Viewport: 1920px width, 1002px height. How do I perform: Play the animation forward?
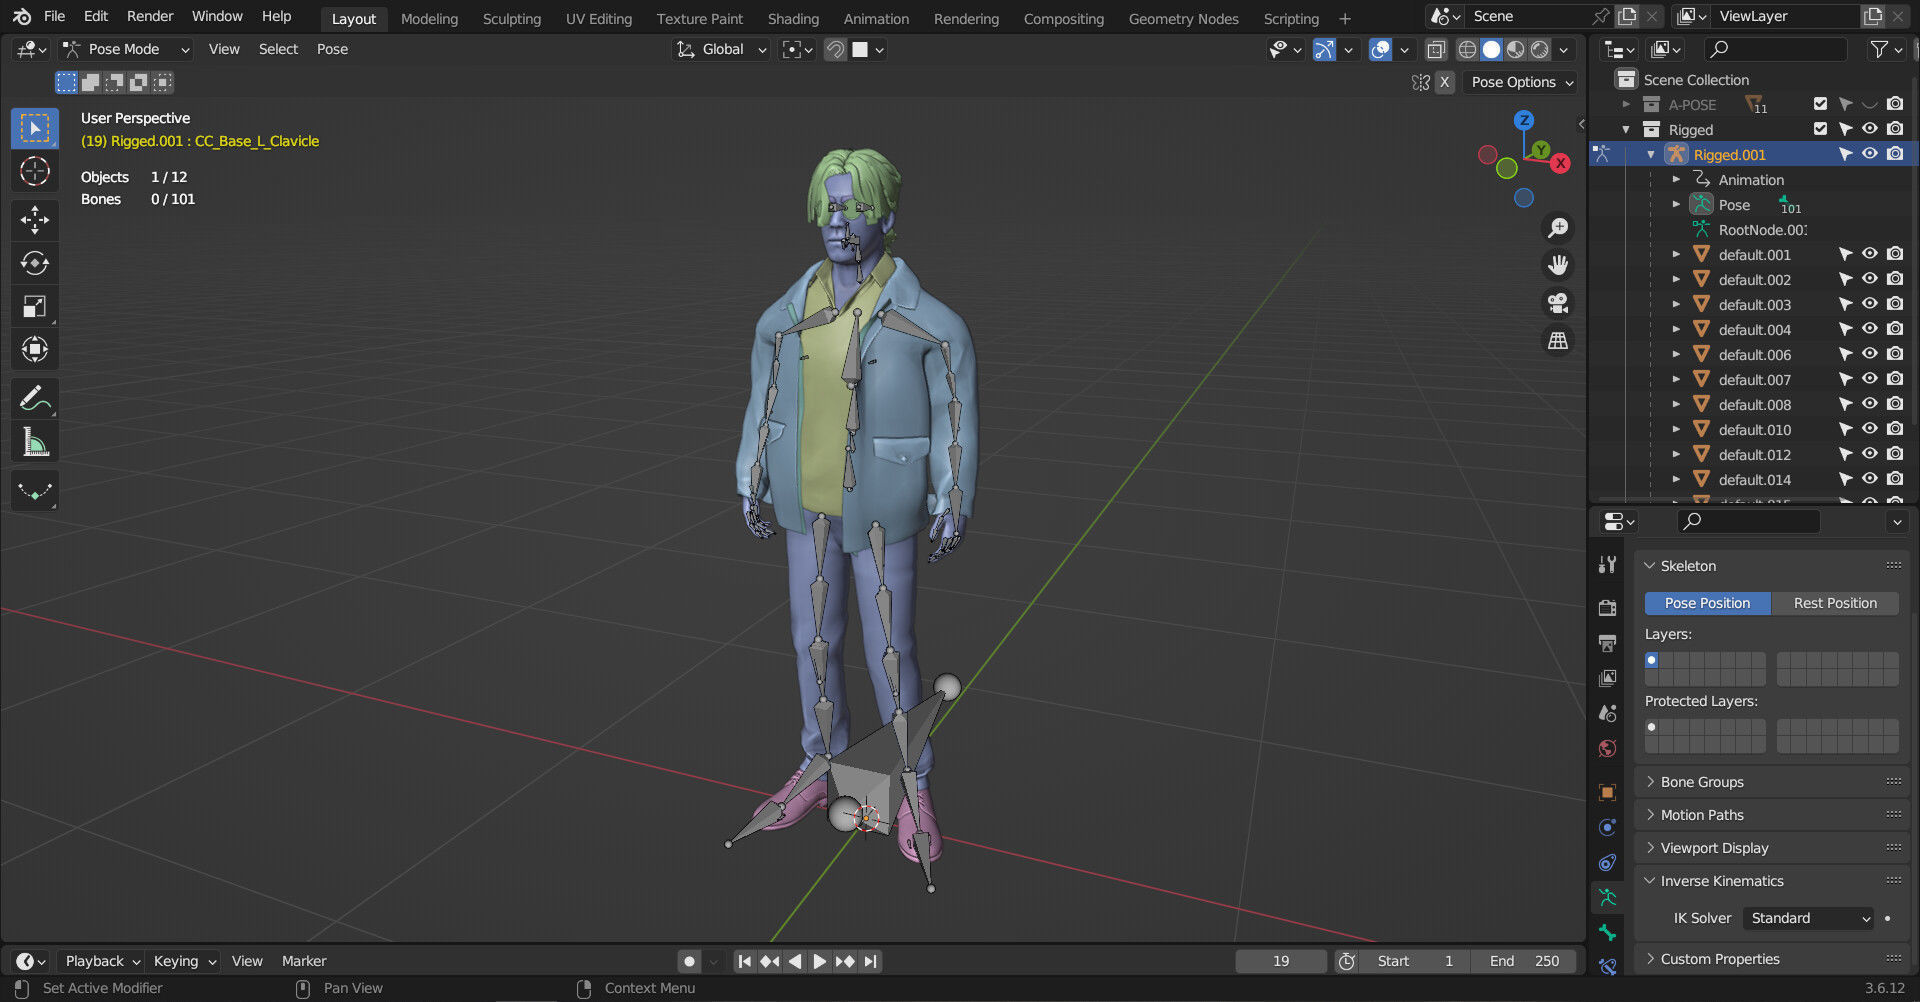(x=819, y=961)
